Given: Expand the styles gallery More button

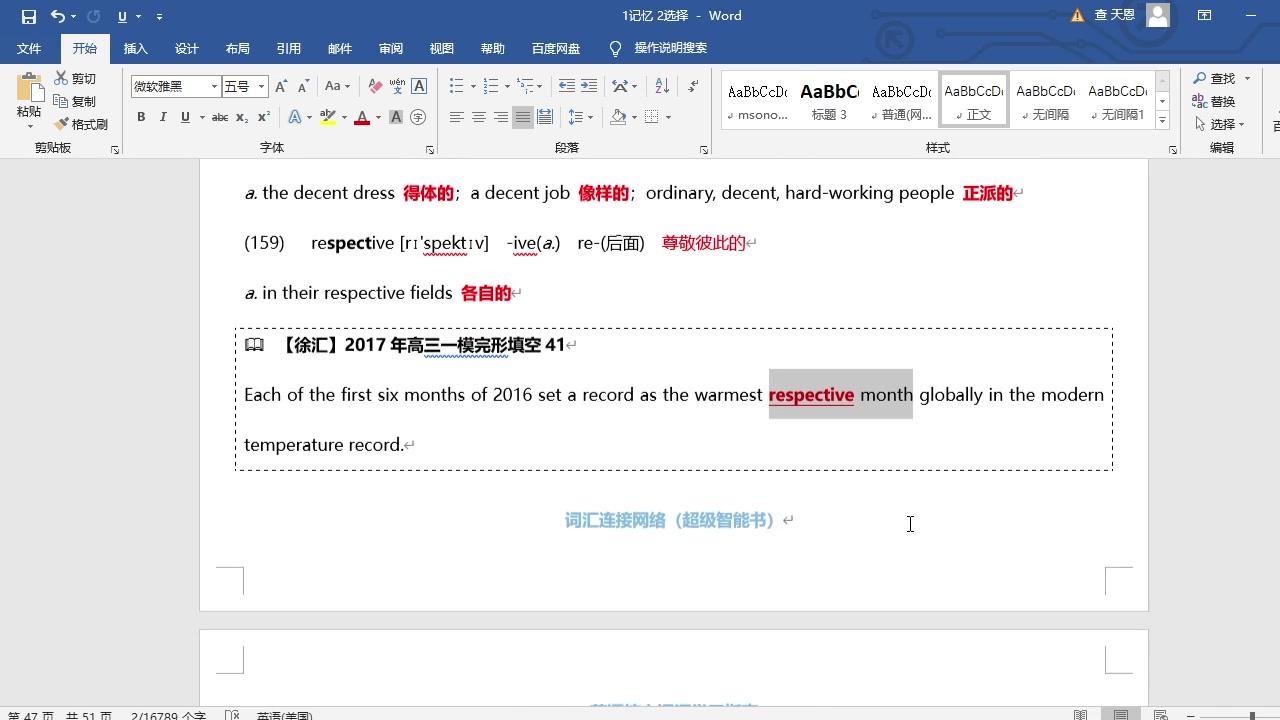Looking at the screenshot, I should point(1162,121).
